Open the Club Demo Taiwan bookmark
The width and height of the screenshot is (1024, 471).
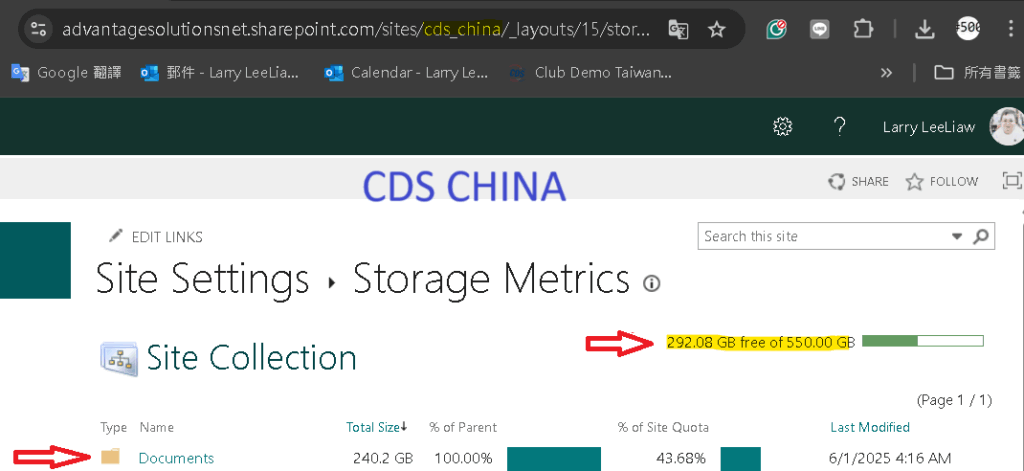pos(590,73)
